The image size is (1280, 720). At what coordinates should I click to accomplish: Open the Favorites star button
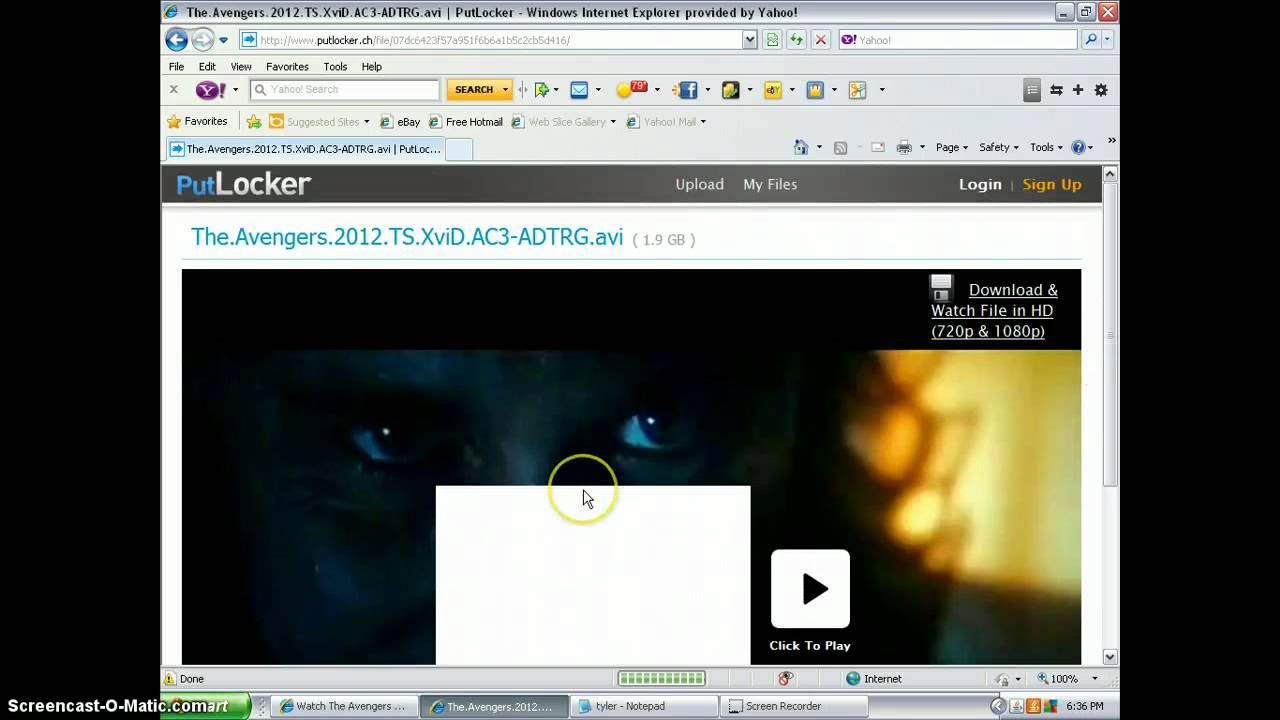[197, 121]
